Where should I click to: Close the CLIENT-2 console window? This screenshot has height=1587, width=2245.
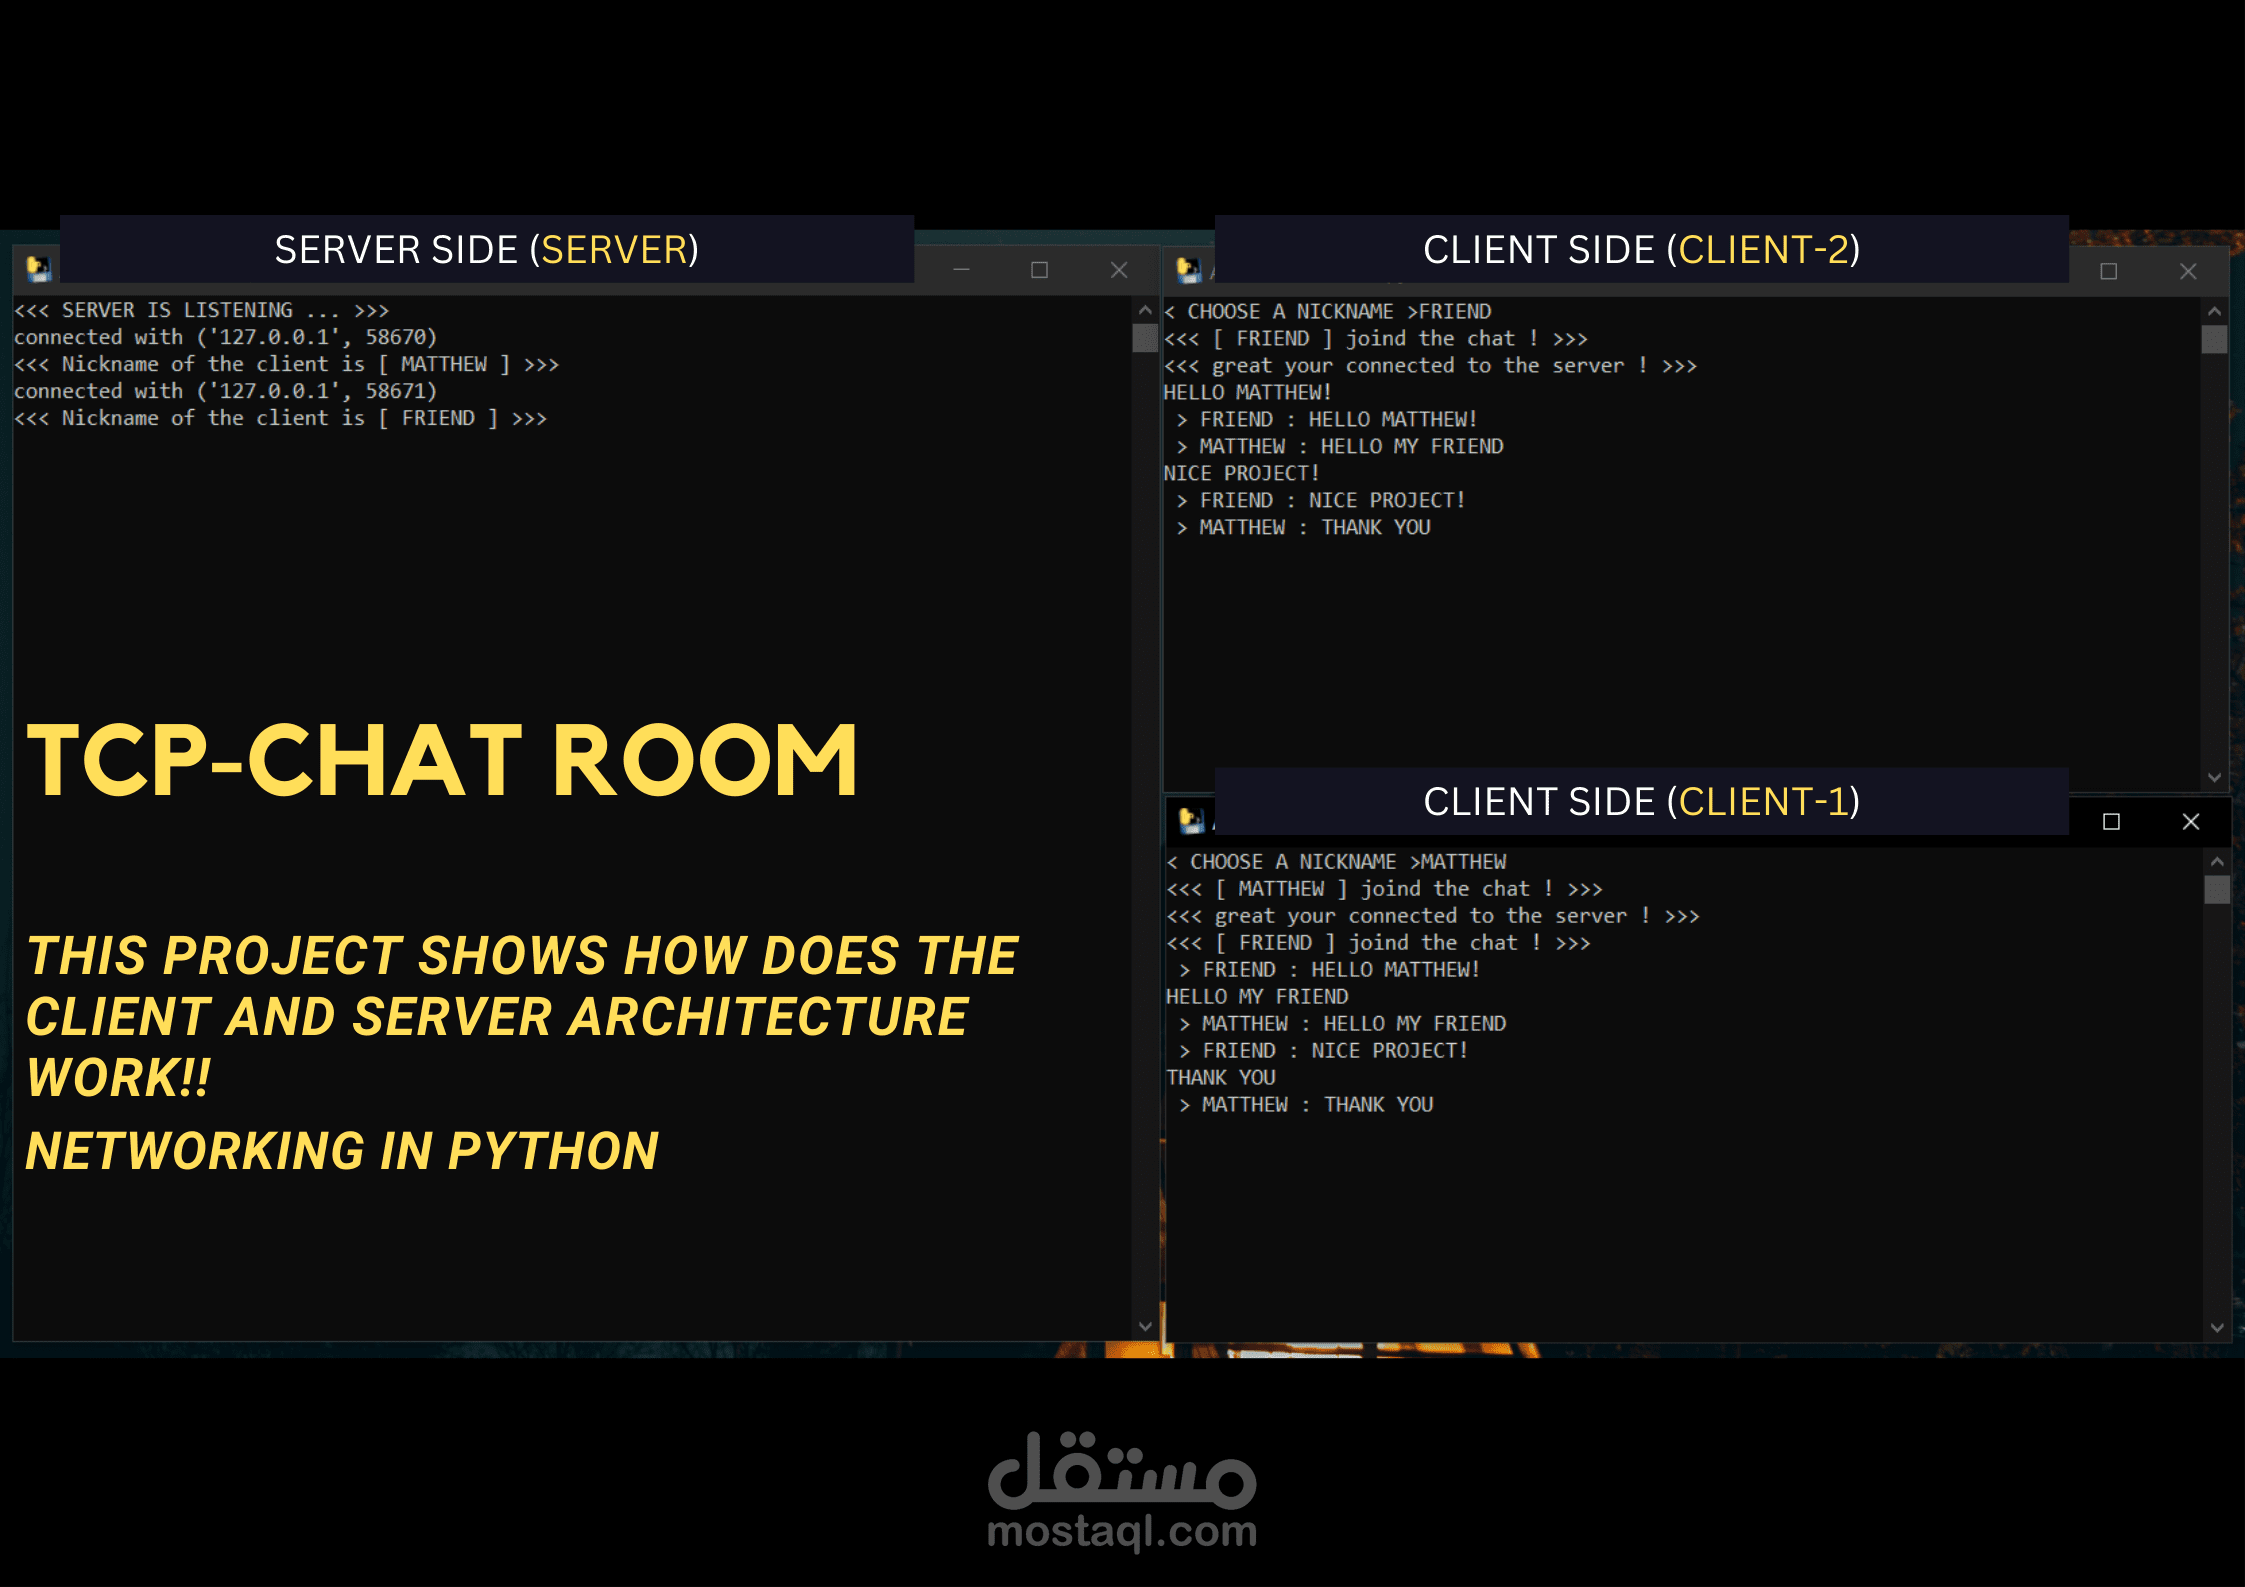(2188, 271)
